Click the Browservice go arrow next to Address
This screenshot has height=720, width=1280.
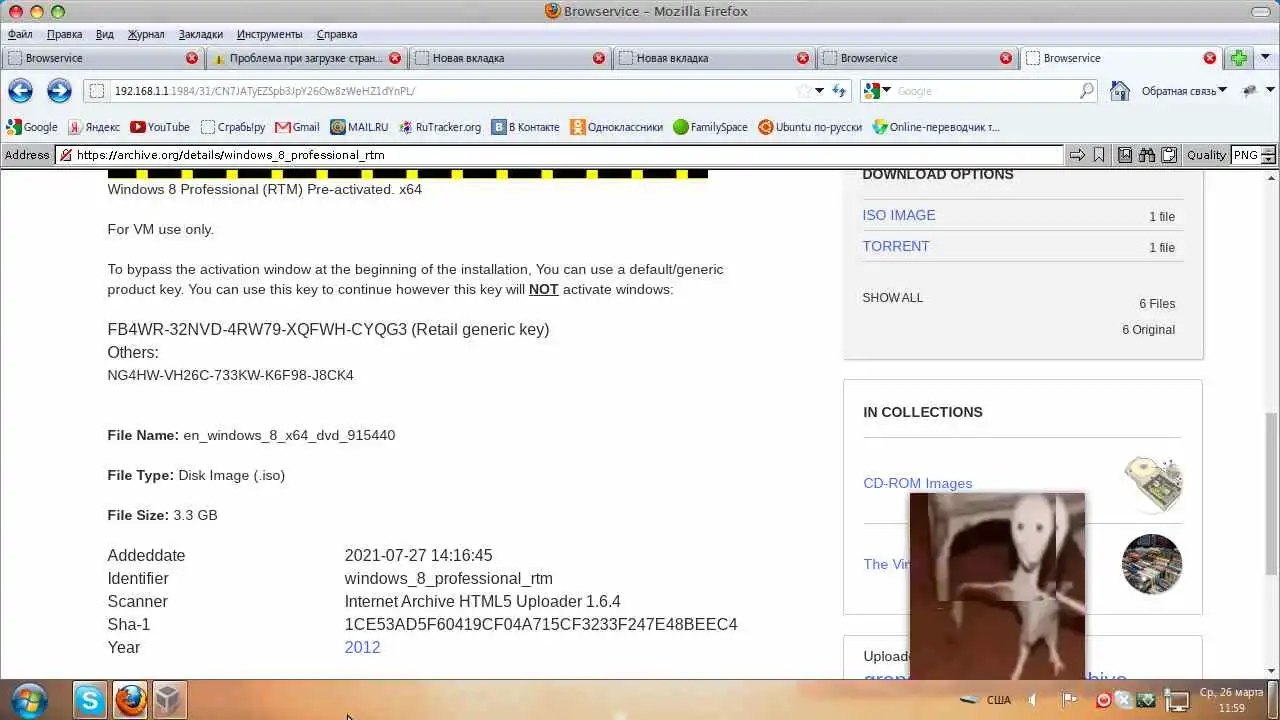point(1077,155)
